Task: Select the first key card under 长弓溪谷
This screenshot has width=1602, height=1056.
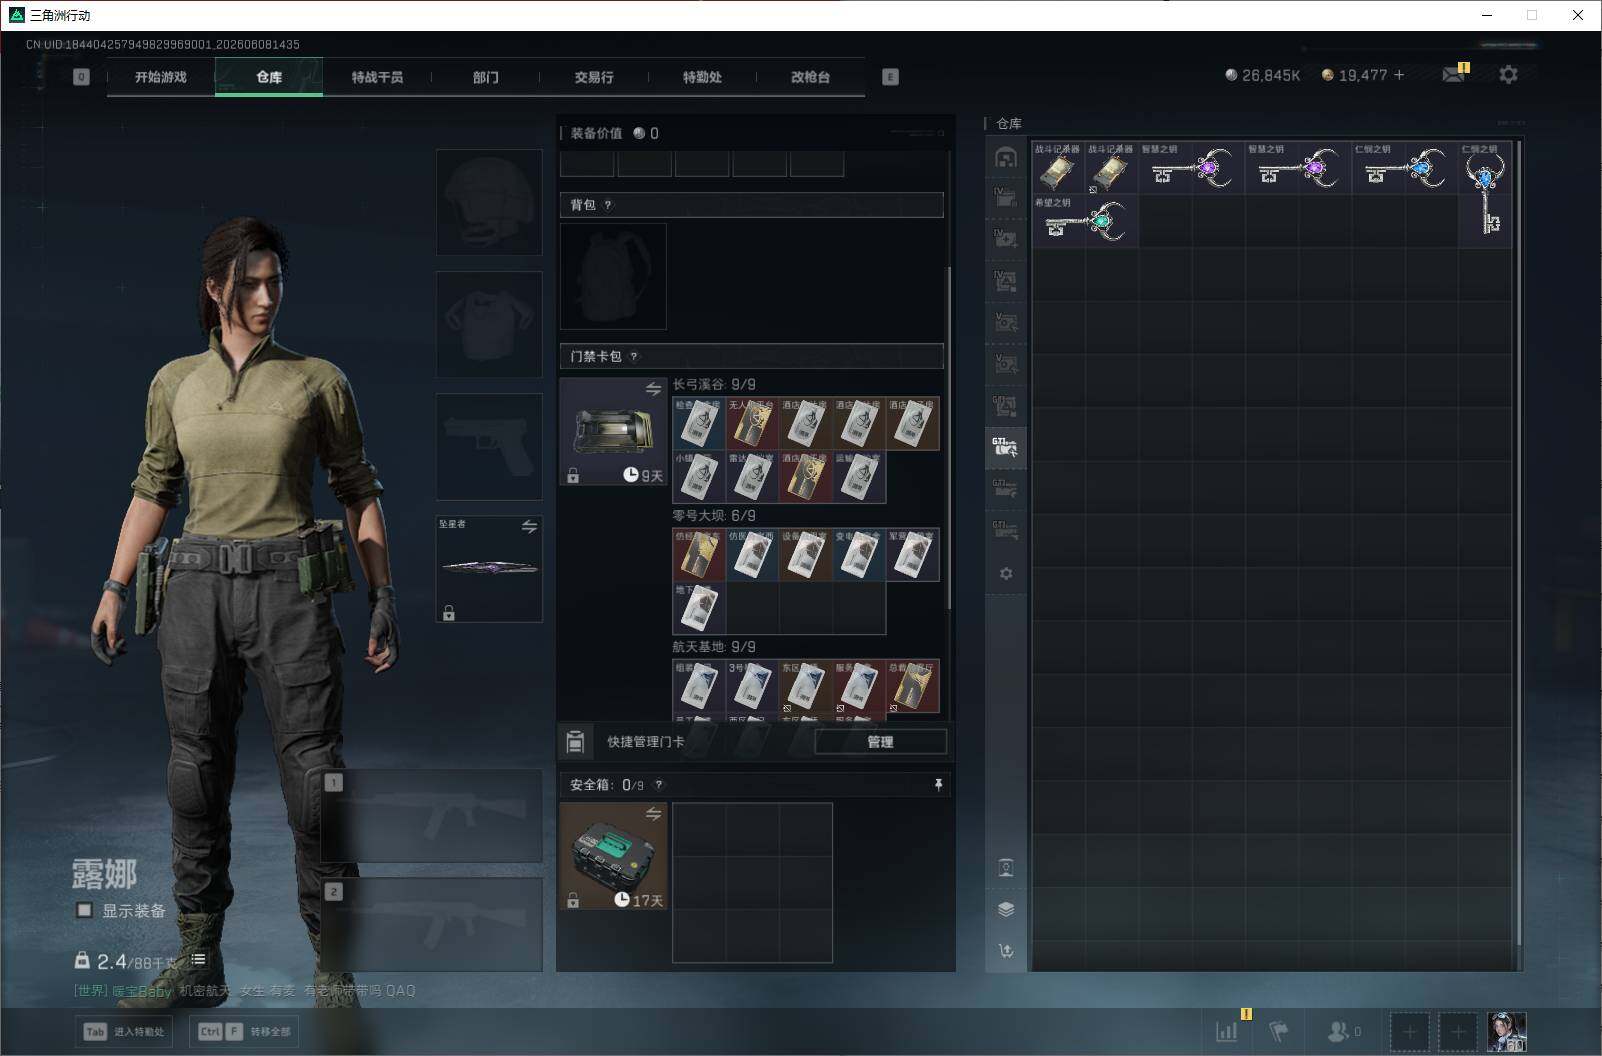Action: point(699,423)
